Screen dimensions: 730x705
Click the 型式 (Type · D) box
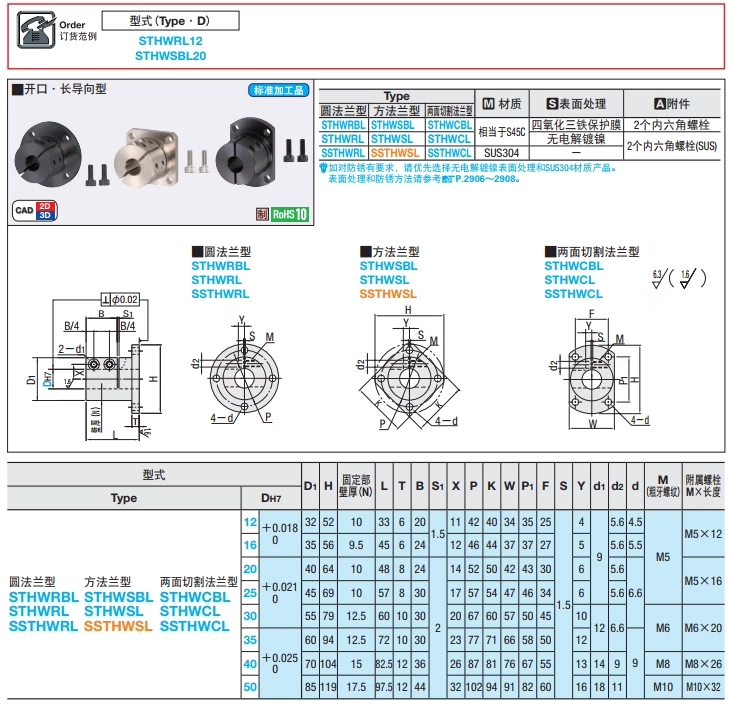point(170,21)
